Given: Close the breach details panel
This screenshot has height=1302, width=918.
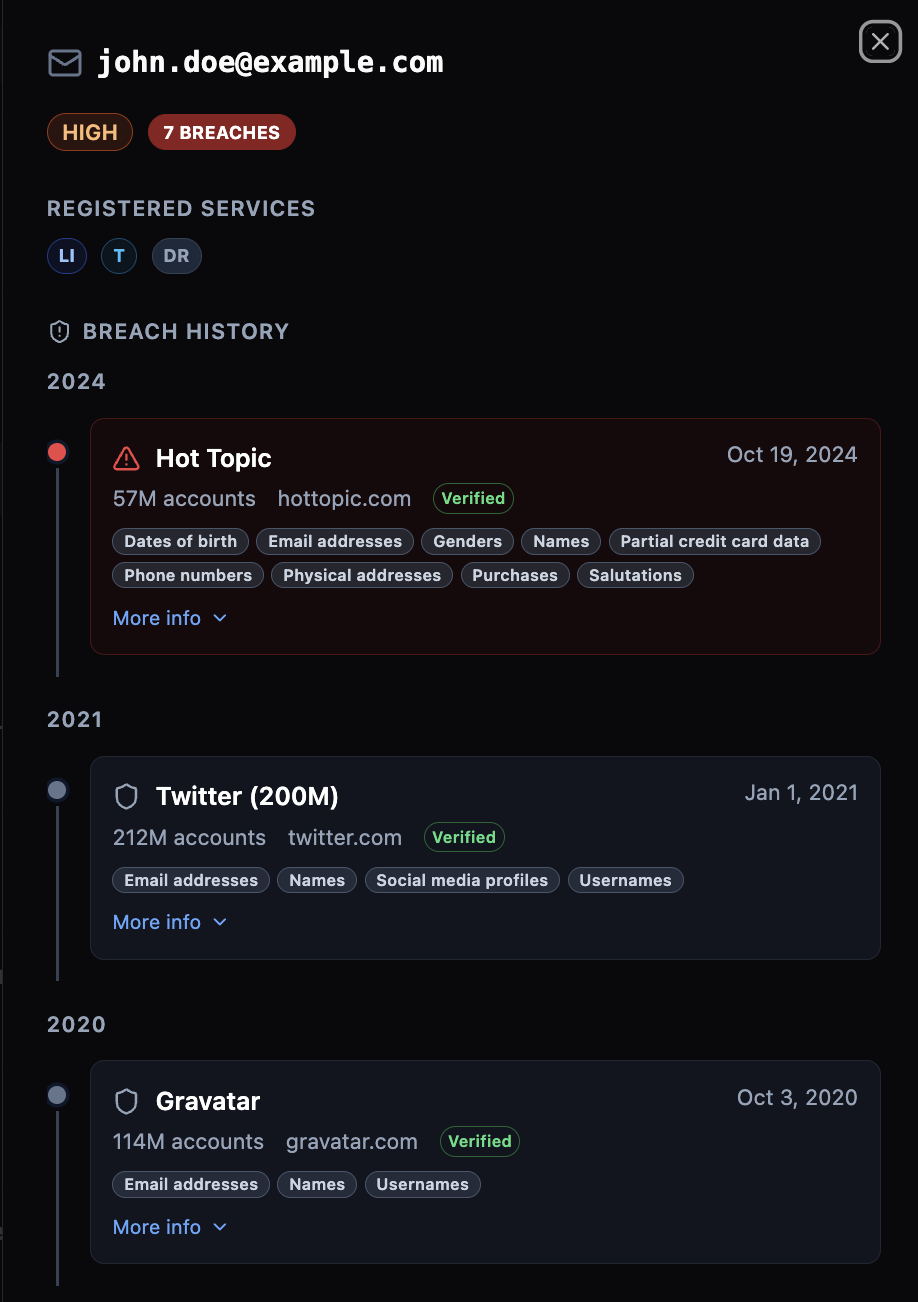Looking at the screenshot, I should coord(880,42).
